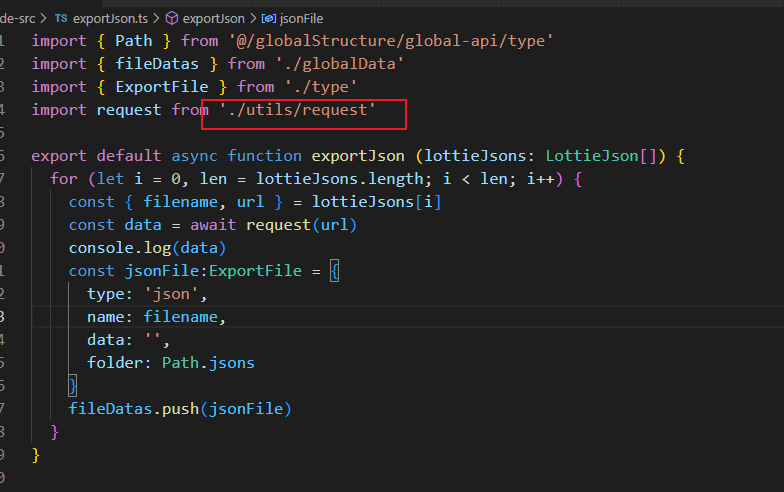This screenshot has height=492, width=784.
Task: Click the async keyword
Action: (x=194, y=156)
